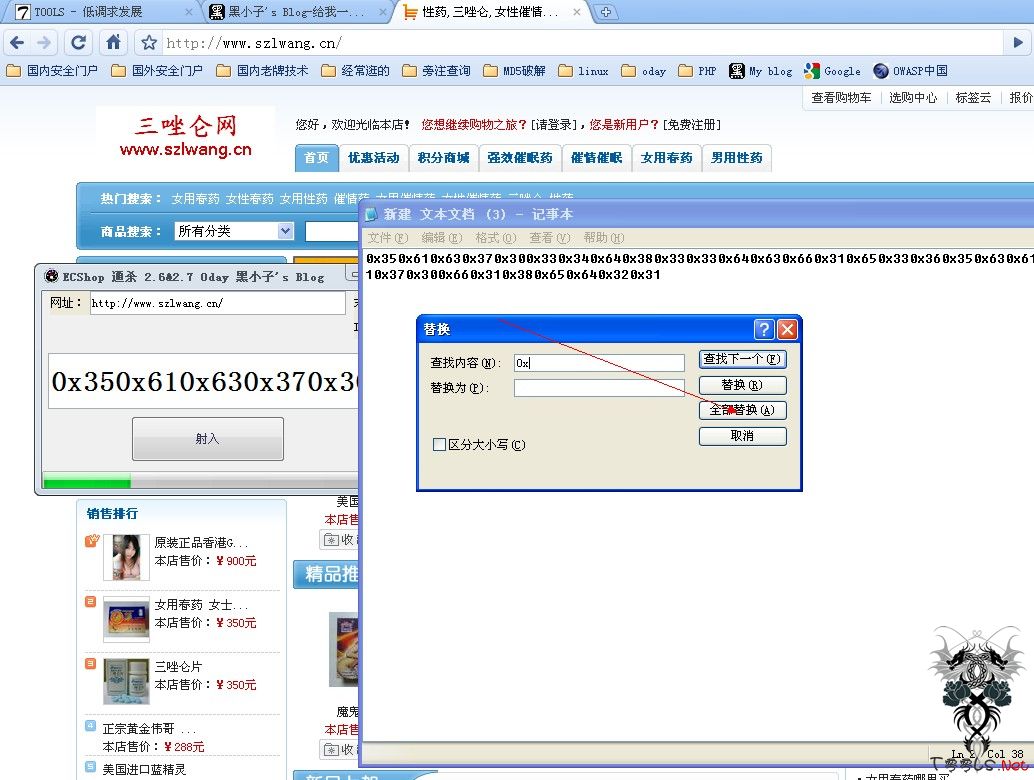The height and width of the screenshot is (780, 1034).
Task: Click the browser address bar
Action: point(580,43)
